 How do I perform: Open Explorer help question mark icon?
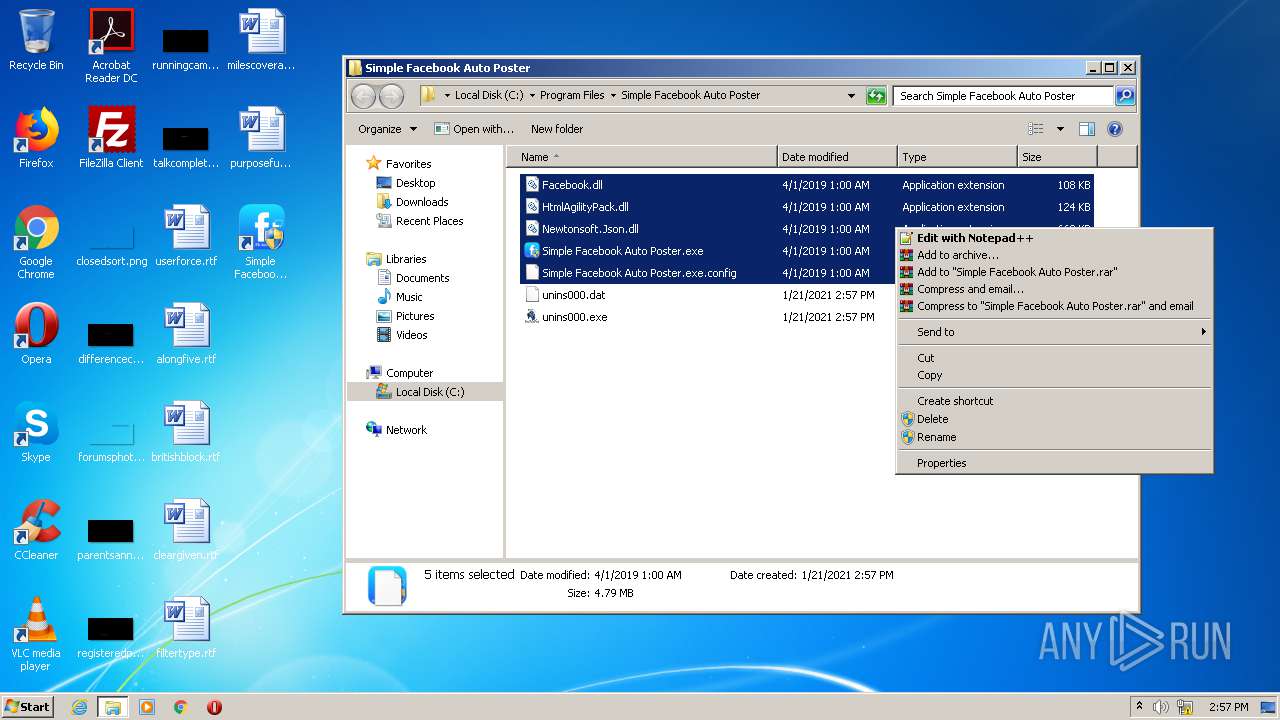(x=1115, y=129)
